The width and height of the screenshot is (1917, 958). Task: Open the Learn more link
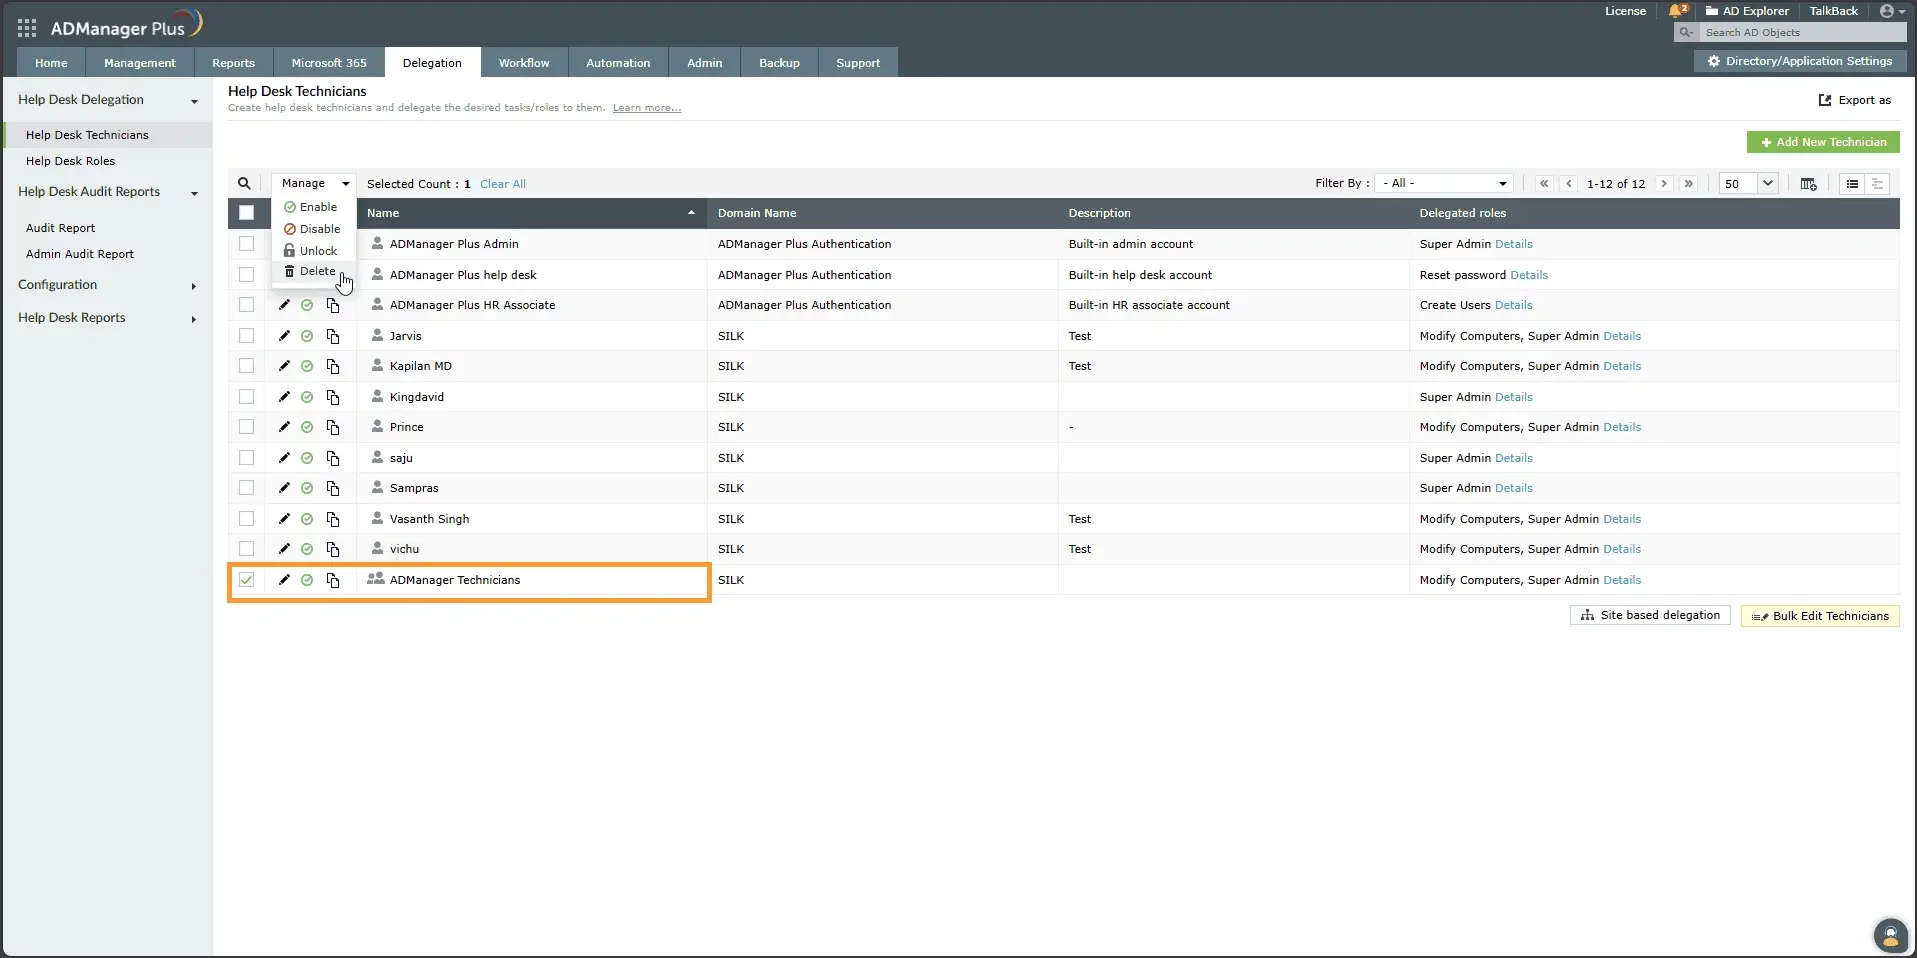coord(647,108)
